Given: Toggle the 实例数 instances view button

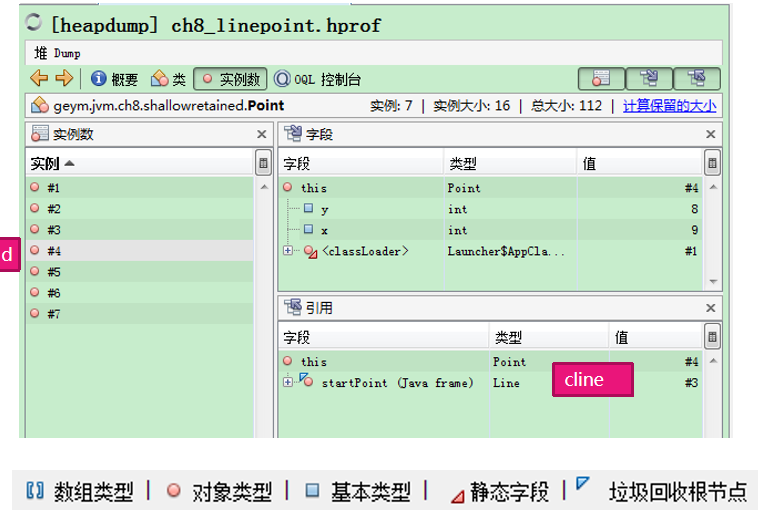Looking at the screenshot, I should coord(230,79).
